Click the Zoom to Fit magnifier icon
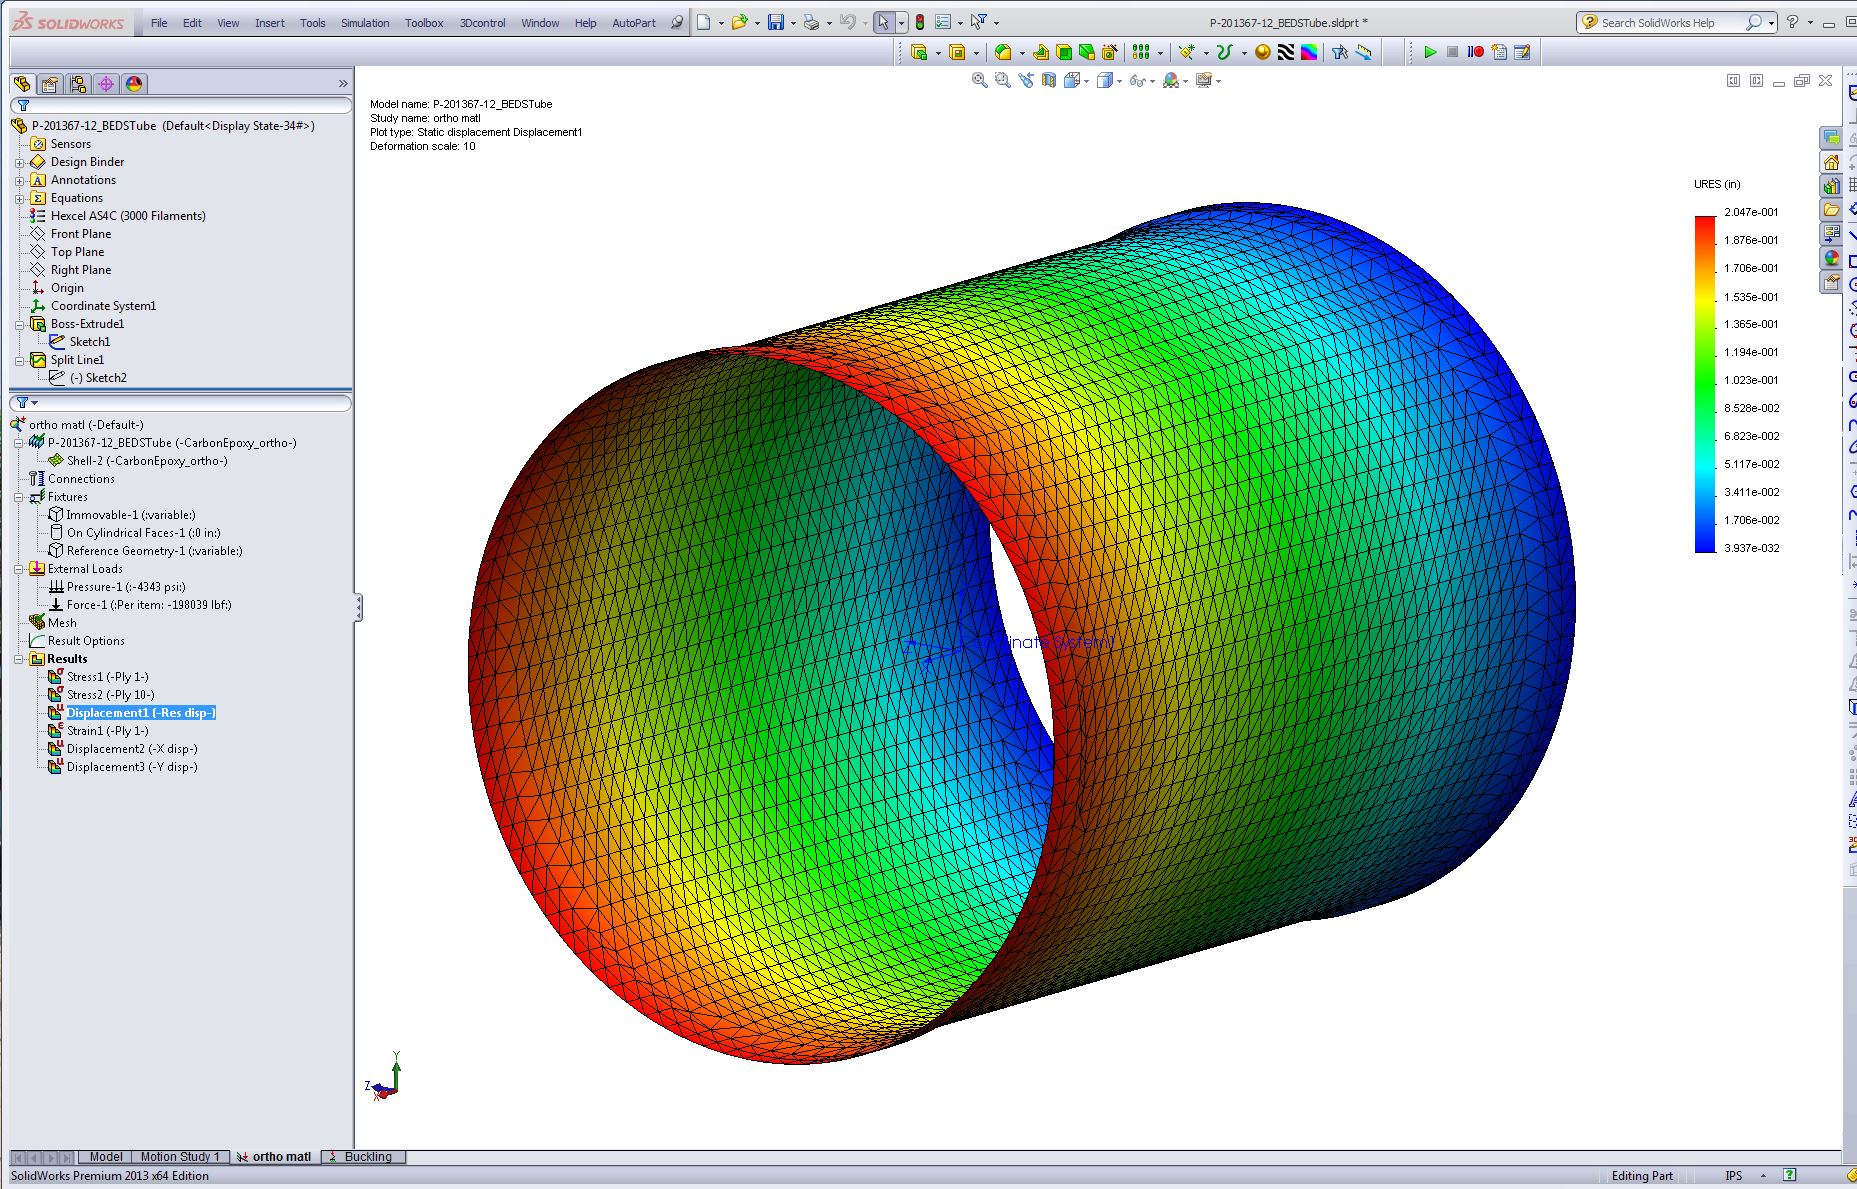This screenshot has height=1189, width=1857. pos(980,80)
